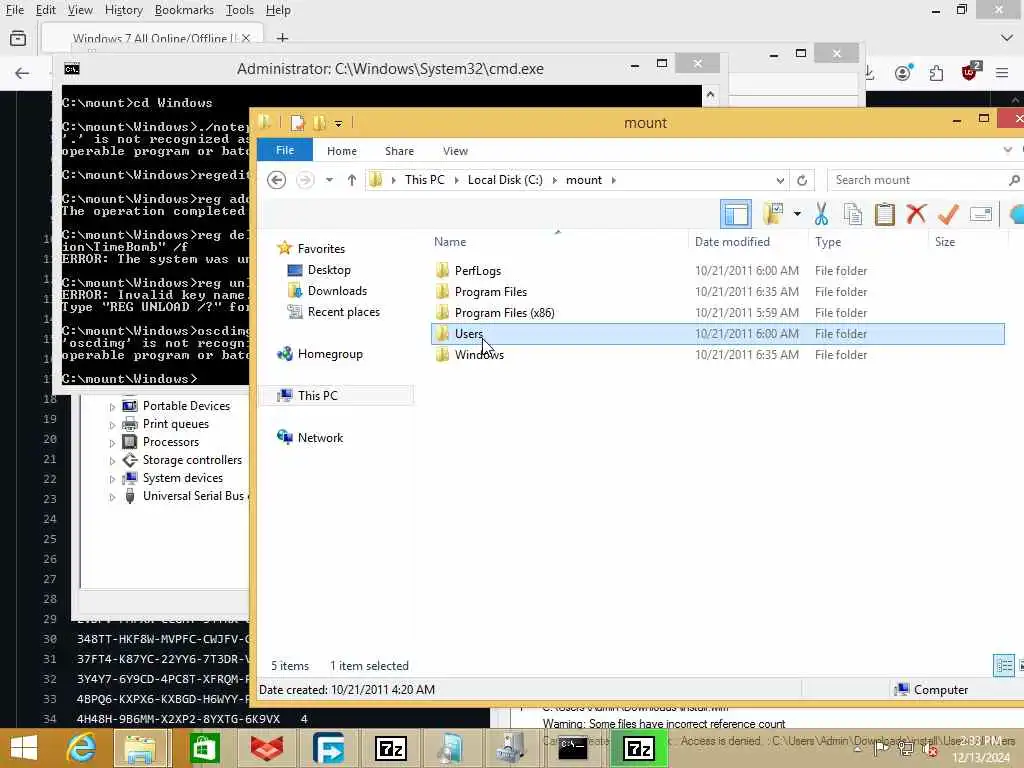The width and height of the screenshot is (1024, 768).
Task: Switch to the cmd taskbar icon
Action: pyautogui.click(x=573, y=748)
